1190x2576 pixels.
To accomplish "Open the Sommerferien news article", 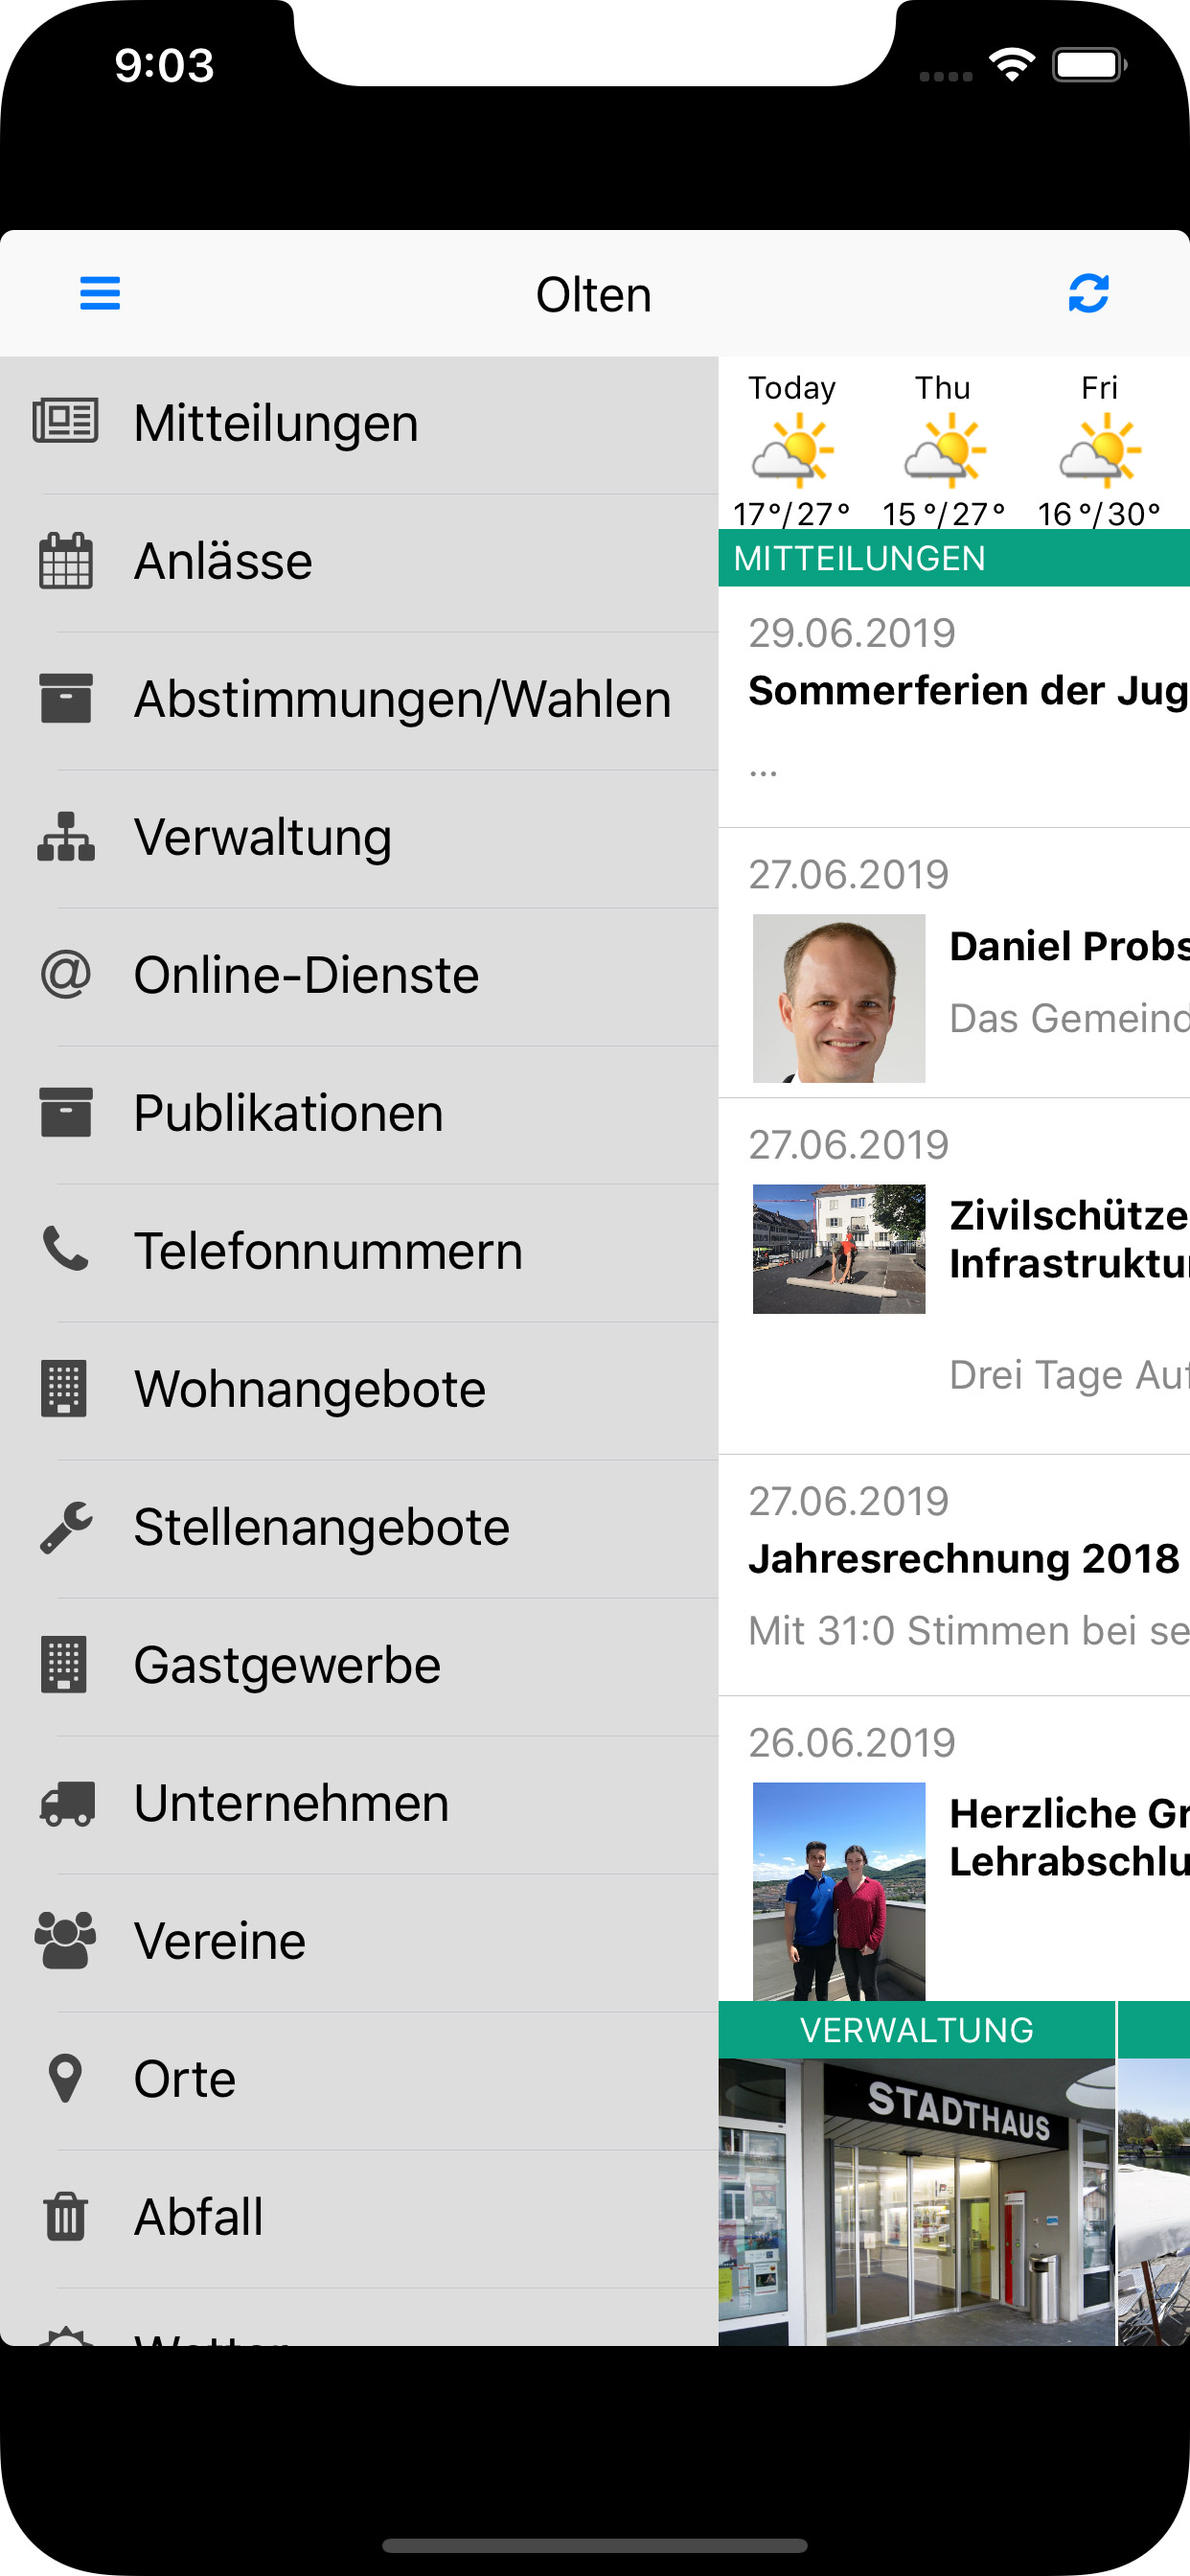I will click(966, 691).
